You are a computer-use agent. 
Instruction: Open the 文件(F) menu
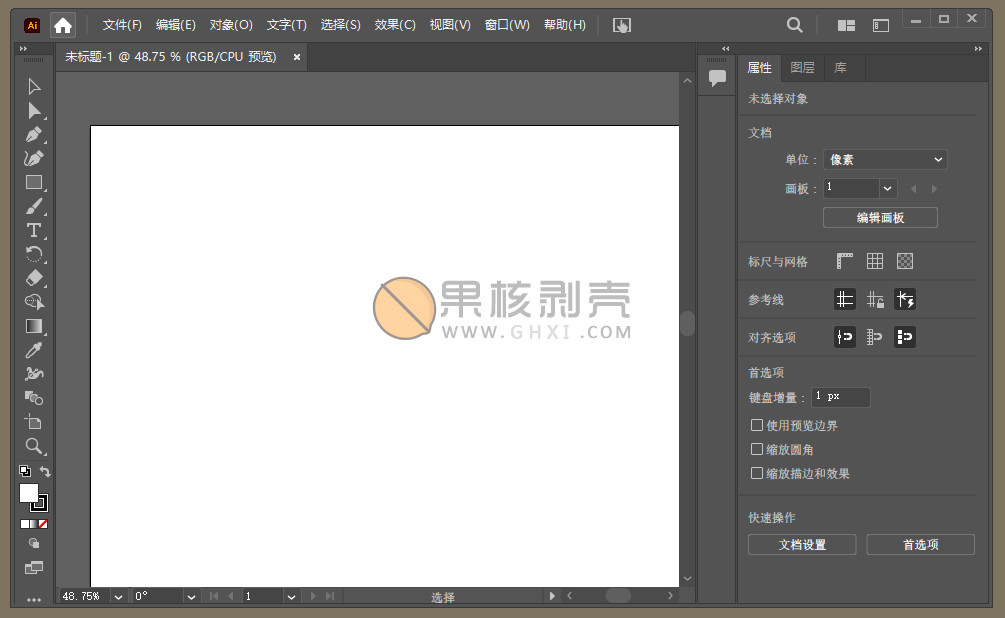[122, 25]
